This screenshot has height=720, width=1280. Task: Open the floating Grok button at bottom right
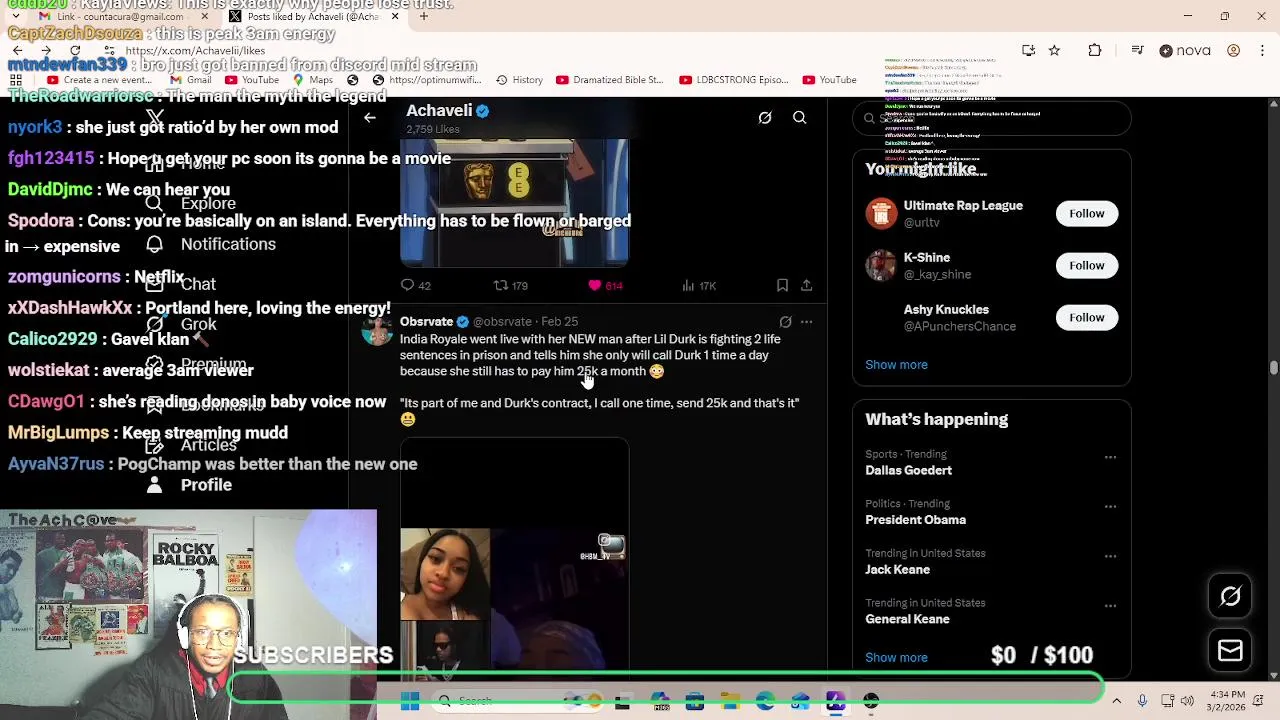point(1230,596)
